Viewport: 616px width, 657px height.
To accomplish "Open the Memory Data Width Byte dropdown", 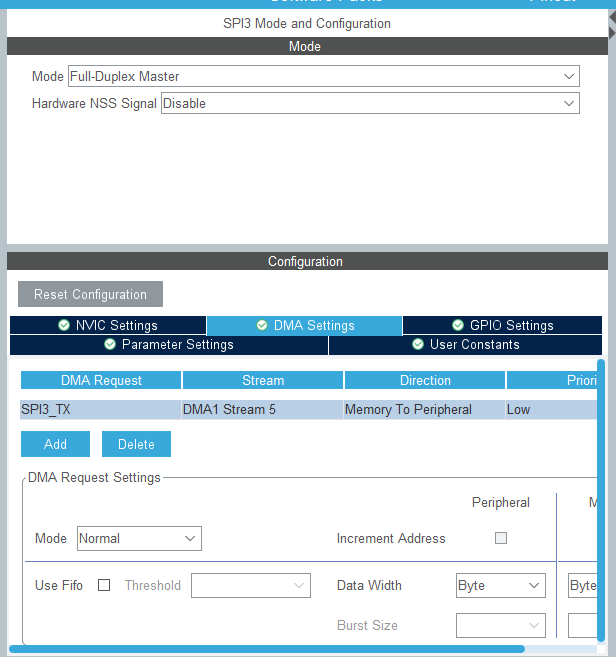I will click(x=582, y=585).
